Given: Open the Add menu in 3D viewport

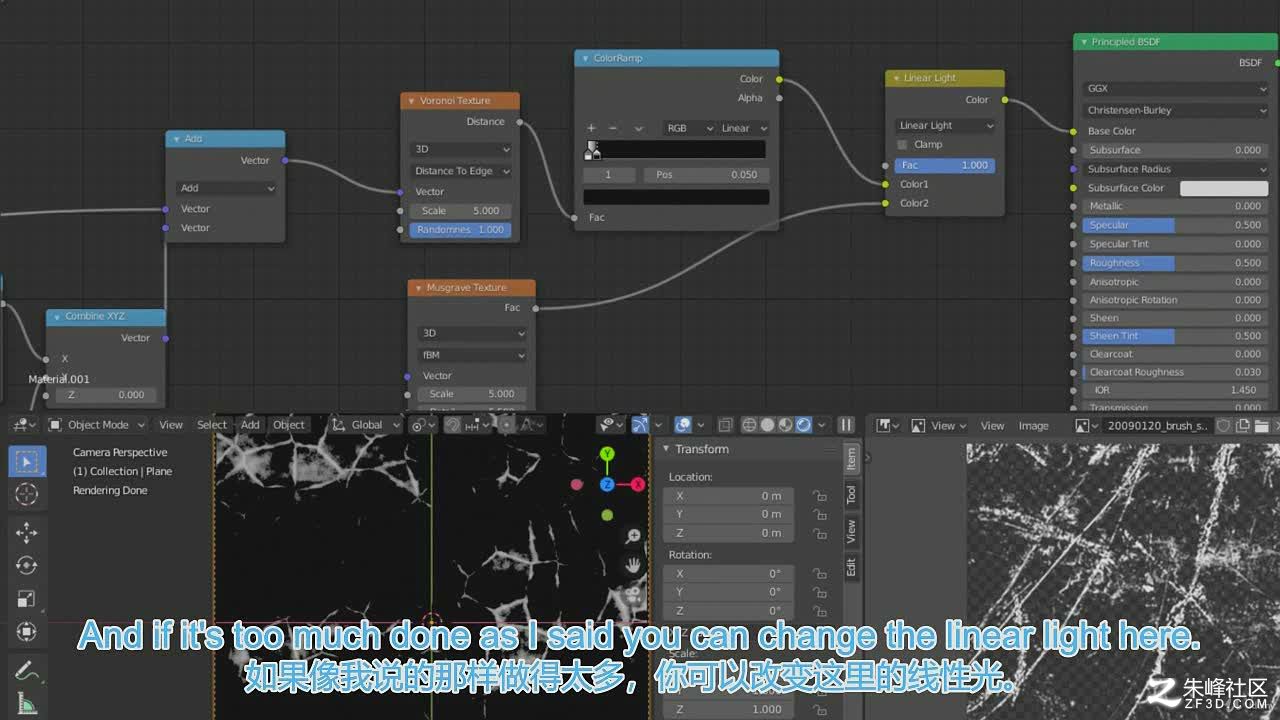Looking at the screenshot, I should [x=250, y=425].
